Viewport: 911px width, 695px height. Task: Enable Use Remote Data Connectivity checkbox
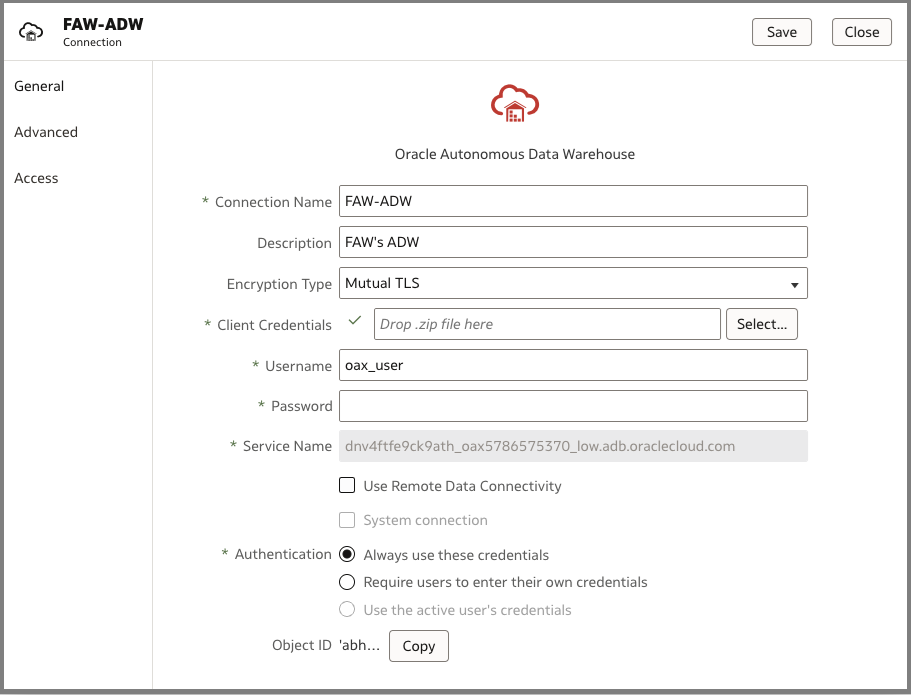tap(348, 486)
